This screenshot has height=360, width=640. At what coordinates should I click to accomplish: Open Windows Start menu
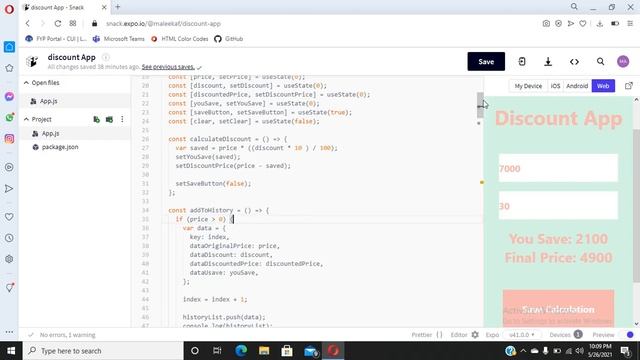tap(11, 351)
